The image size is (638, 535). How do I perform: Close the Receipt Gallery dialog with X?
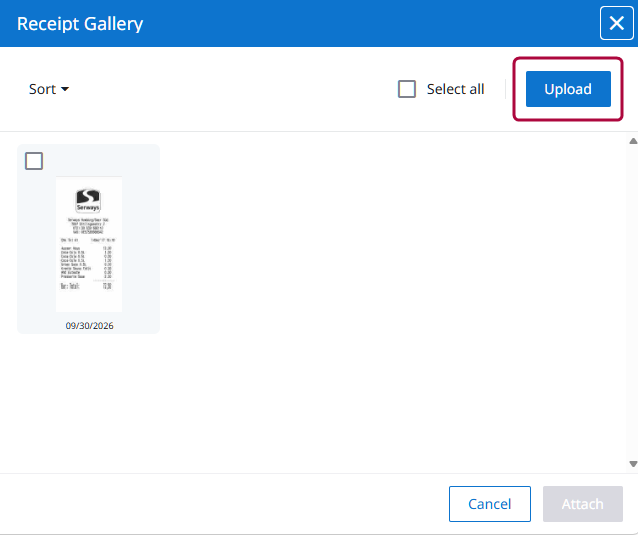[x=616, y=23]
